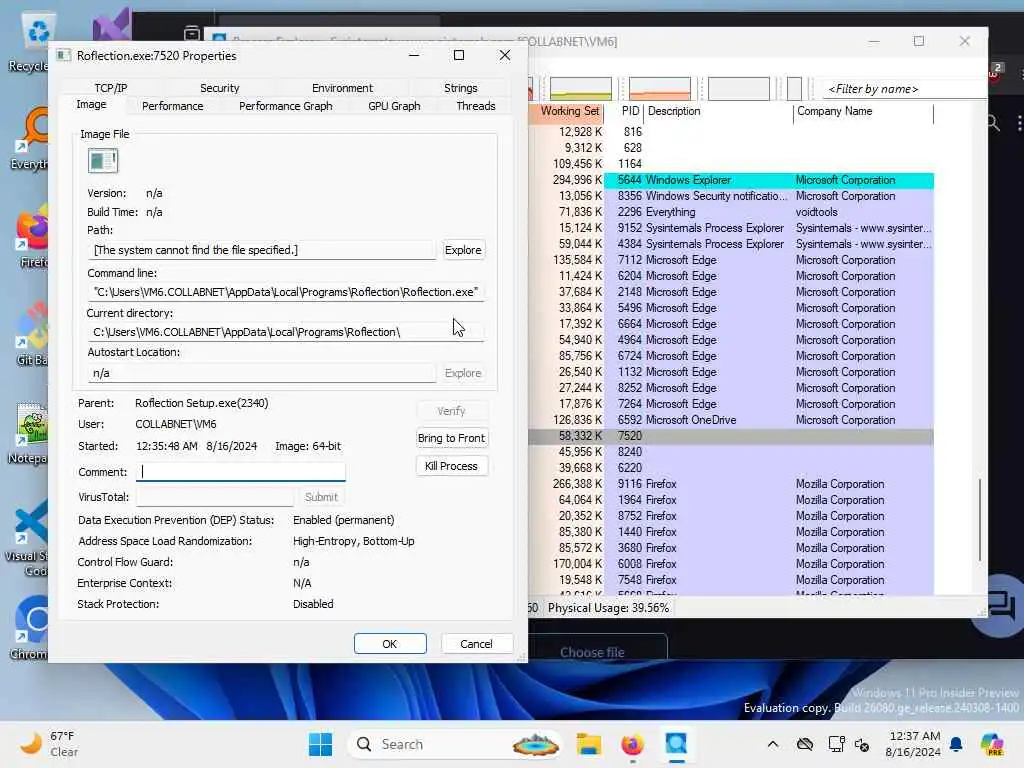
Task: Click the green CPU usage graph in toolbar
Action: tap(581, 89)
